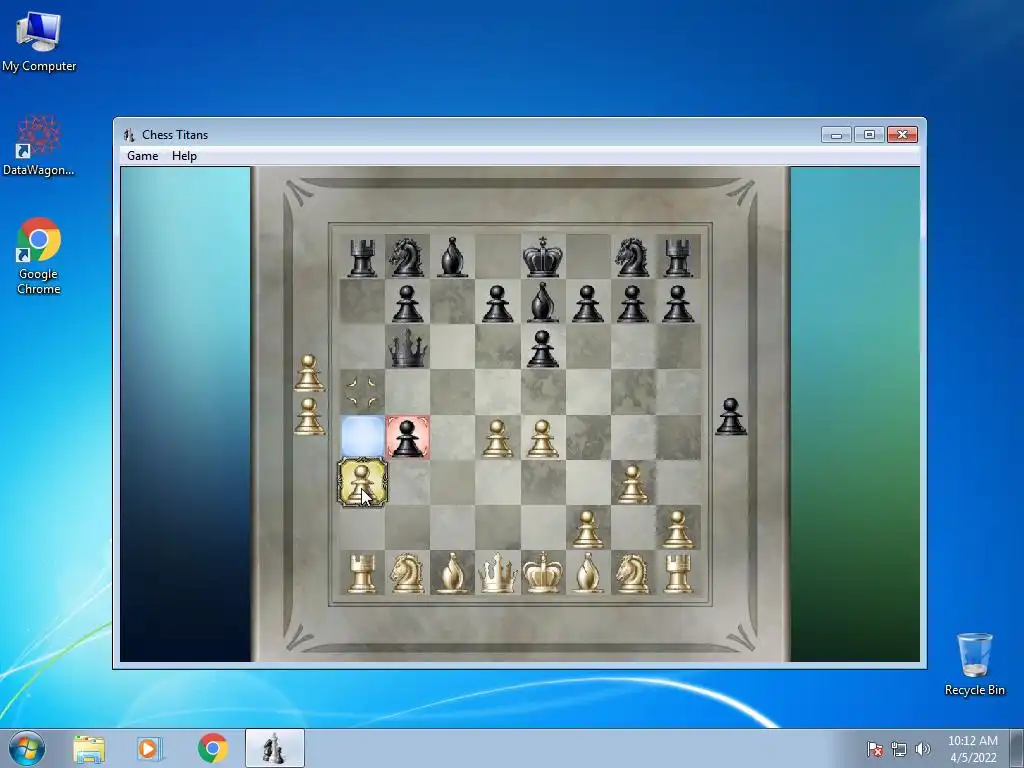Click the black pawn on e6
The width and height of the screenshot is (1024, 768).
[543, 348]
